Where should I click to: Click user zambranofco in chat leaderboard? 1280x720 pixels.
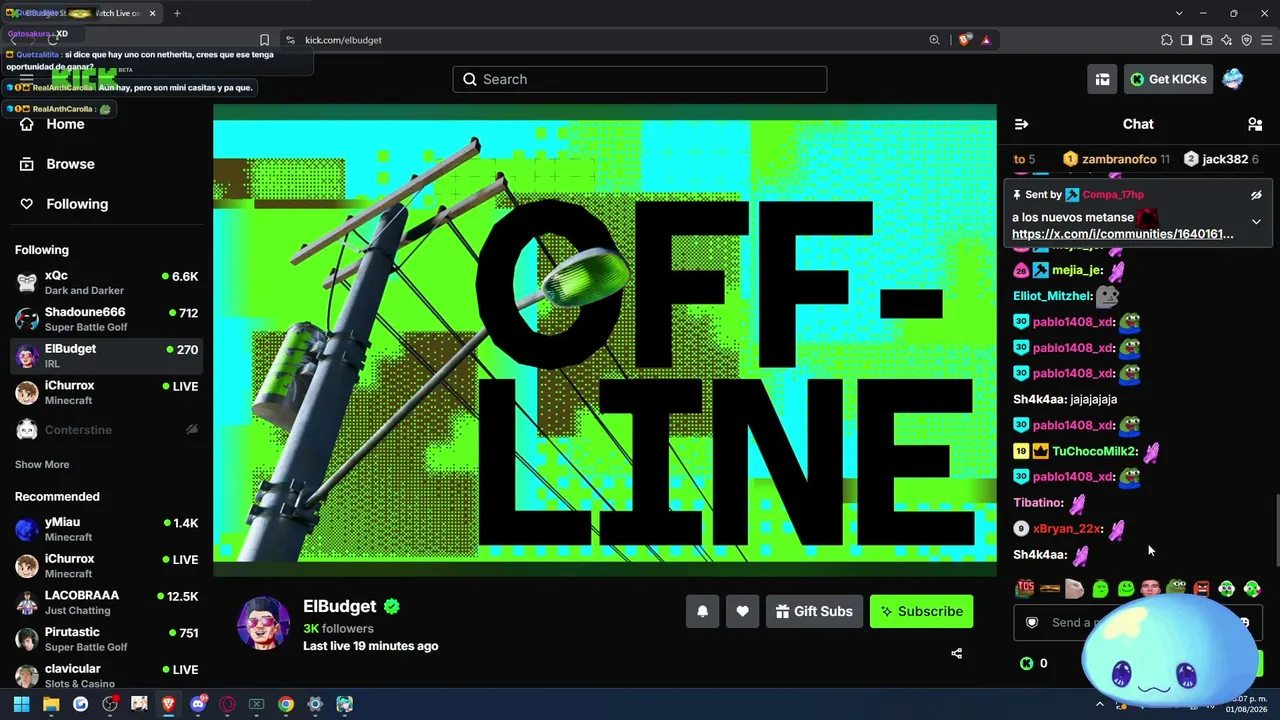(x=1119, y=159)
